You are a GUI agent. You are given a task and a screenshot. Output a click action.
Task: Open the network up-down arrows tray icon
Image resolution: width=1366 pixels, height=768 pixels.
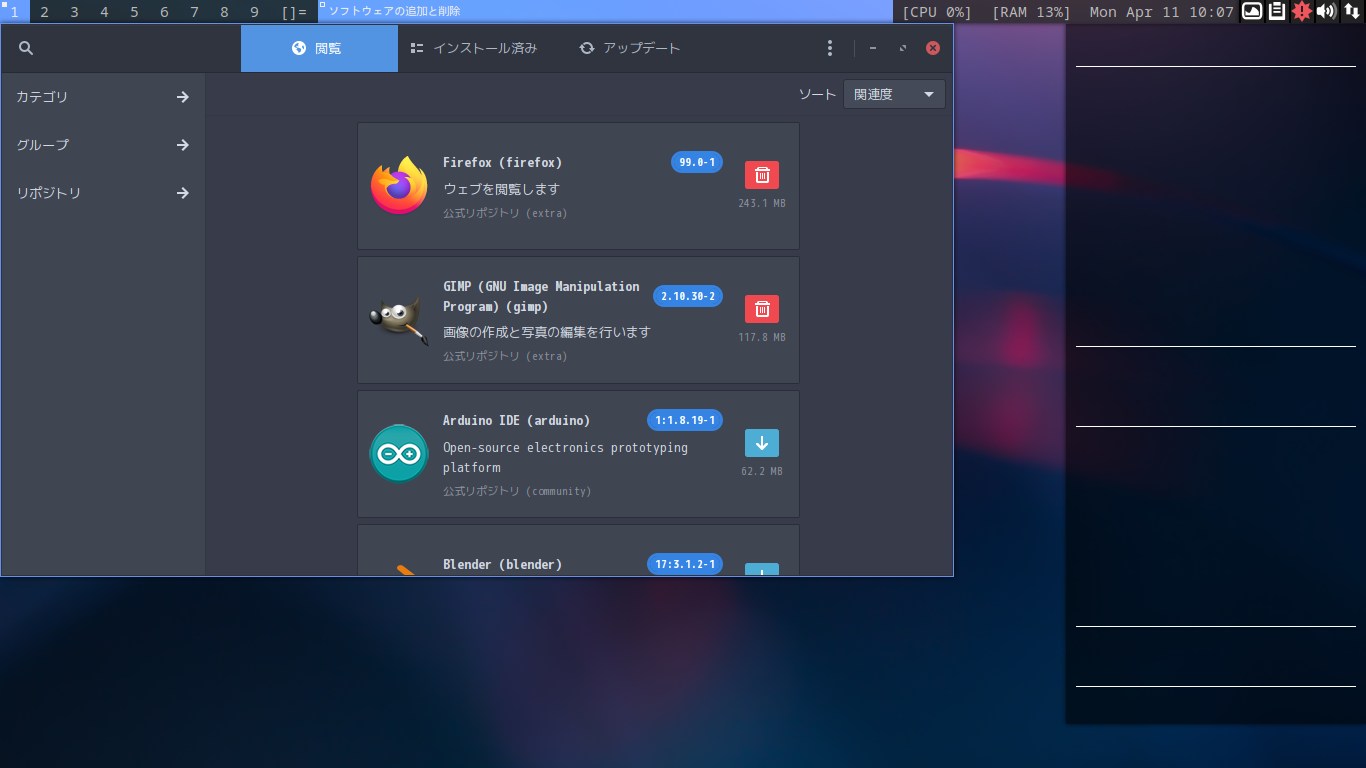1351,11
